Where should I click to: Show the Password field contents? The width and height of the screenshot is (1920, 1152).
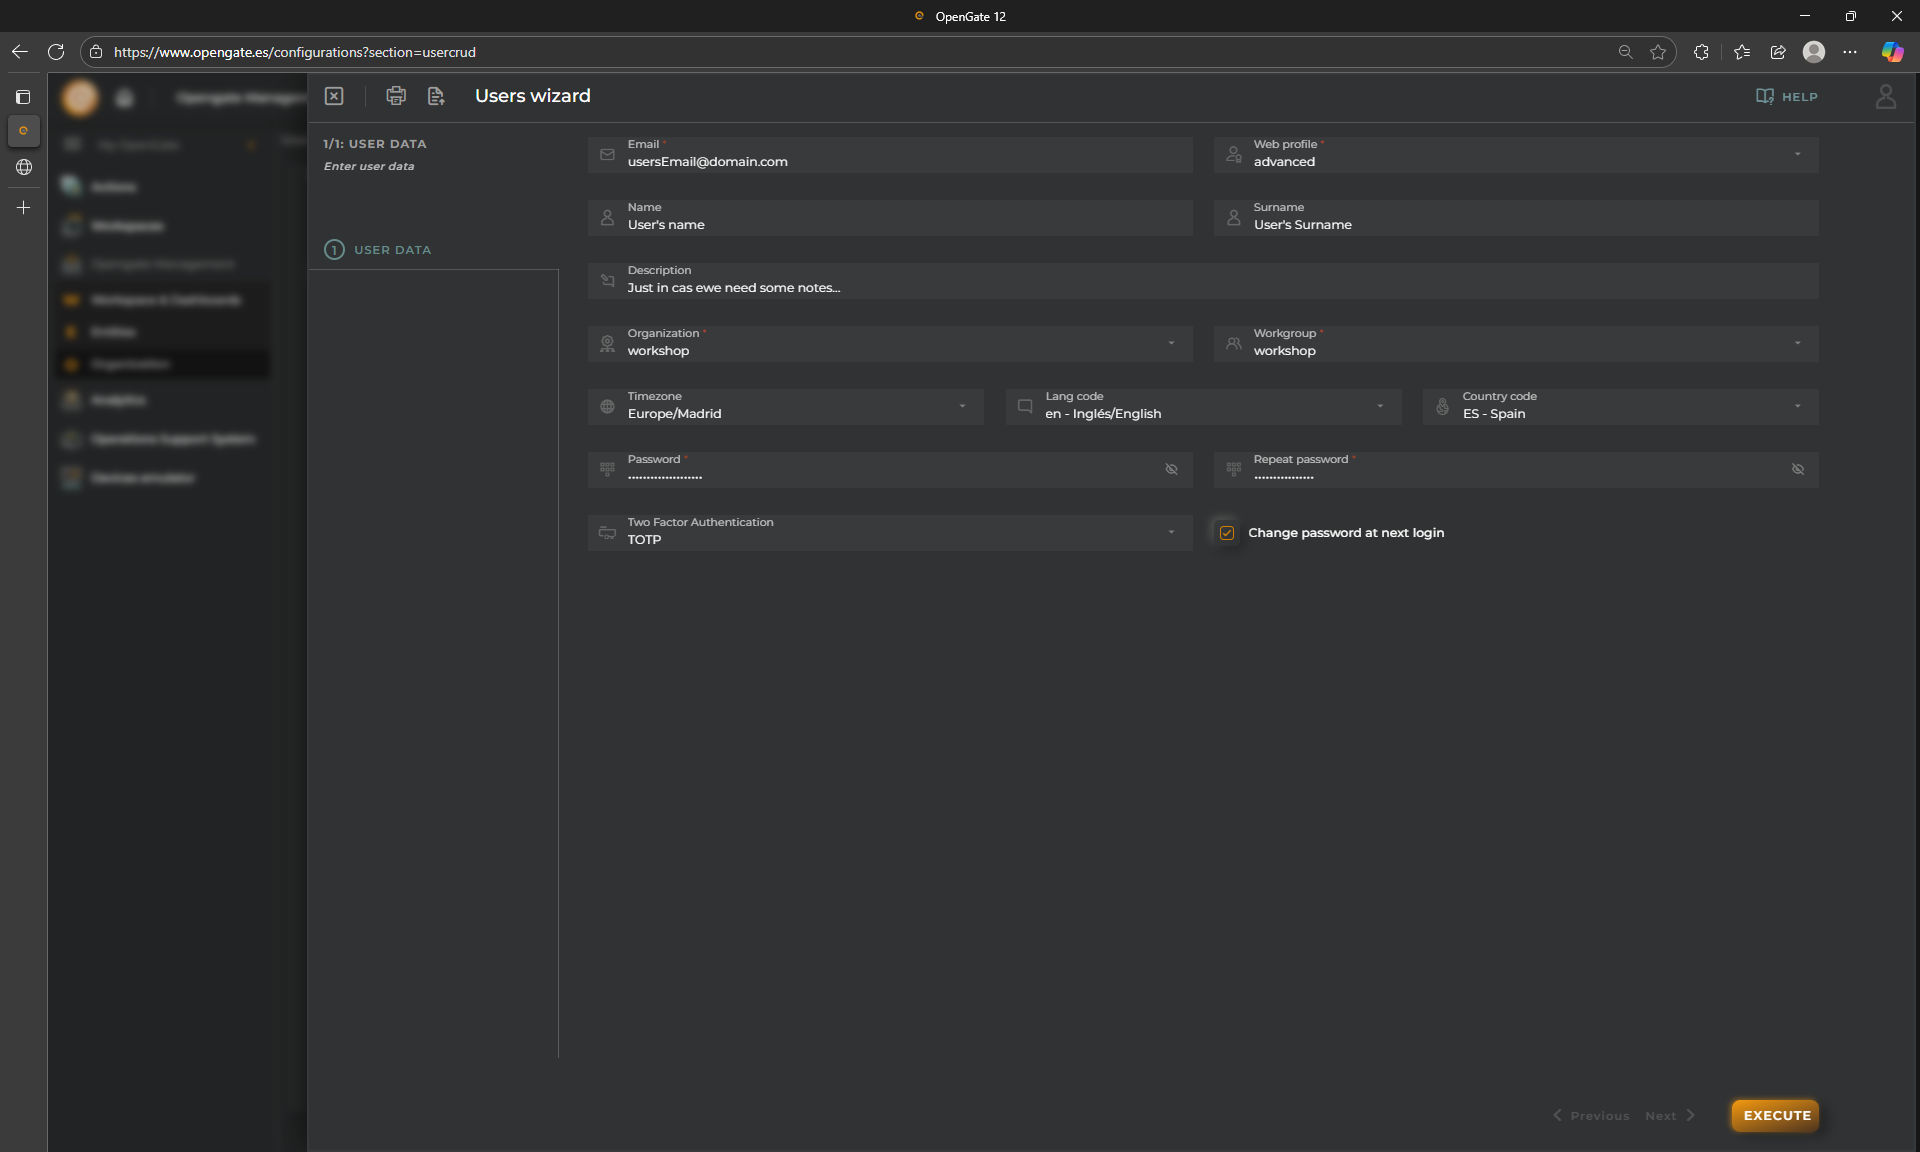(1171, 469)
